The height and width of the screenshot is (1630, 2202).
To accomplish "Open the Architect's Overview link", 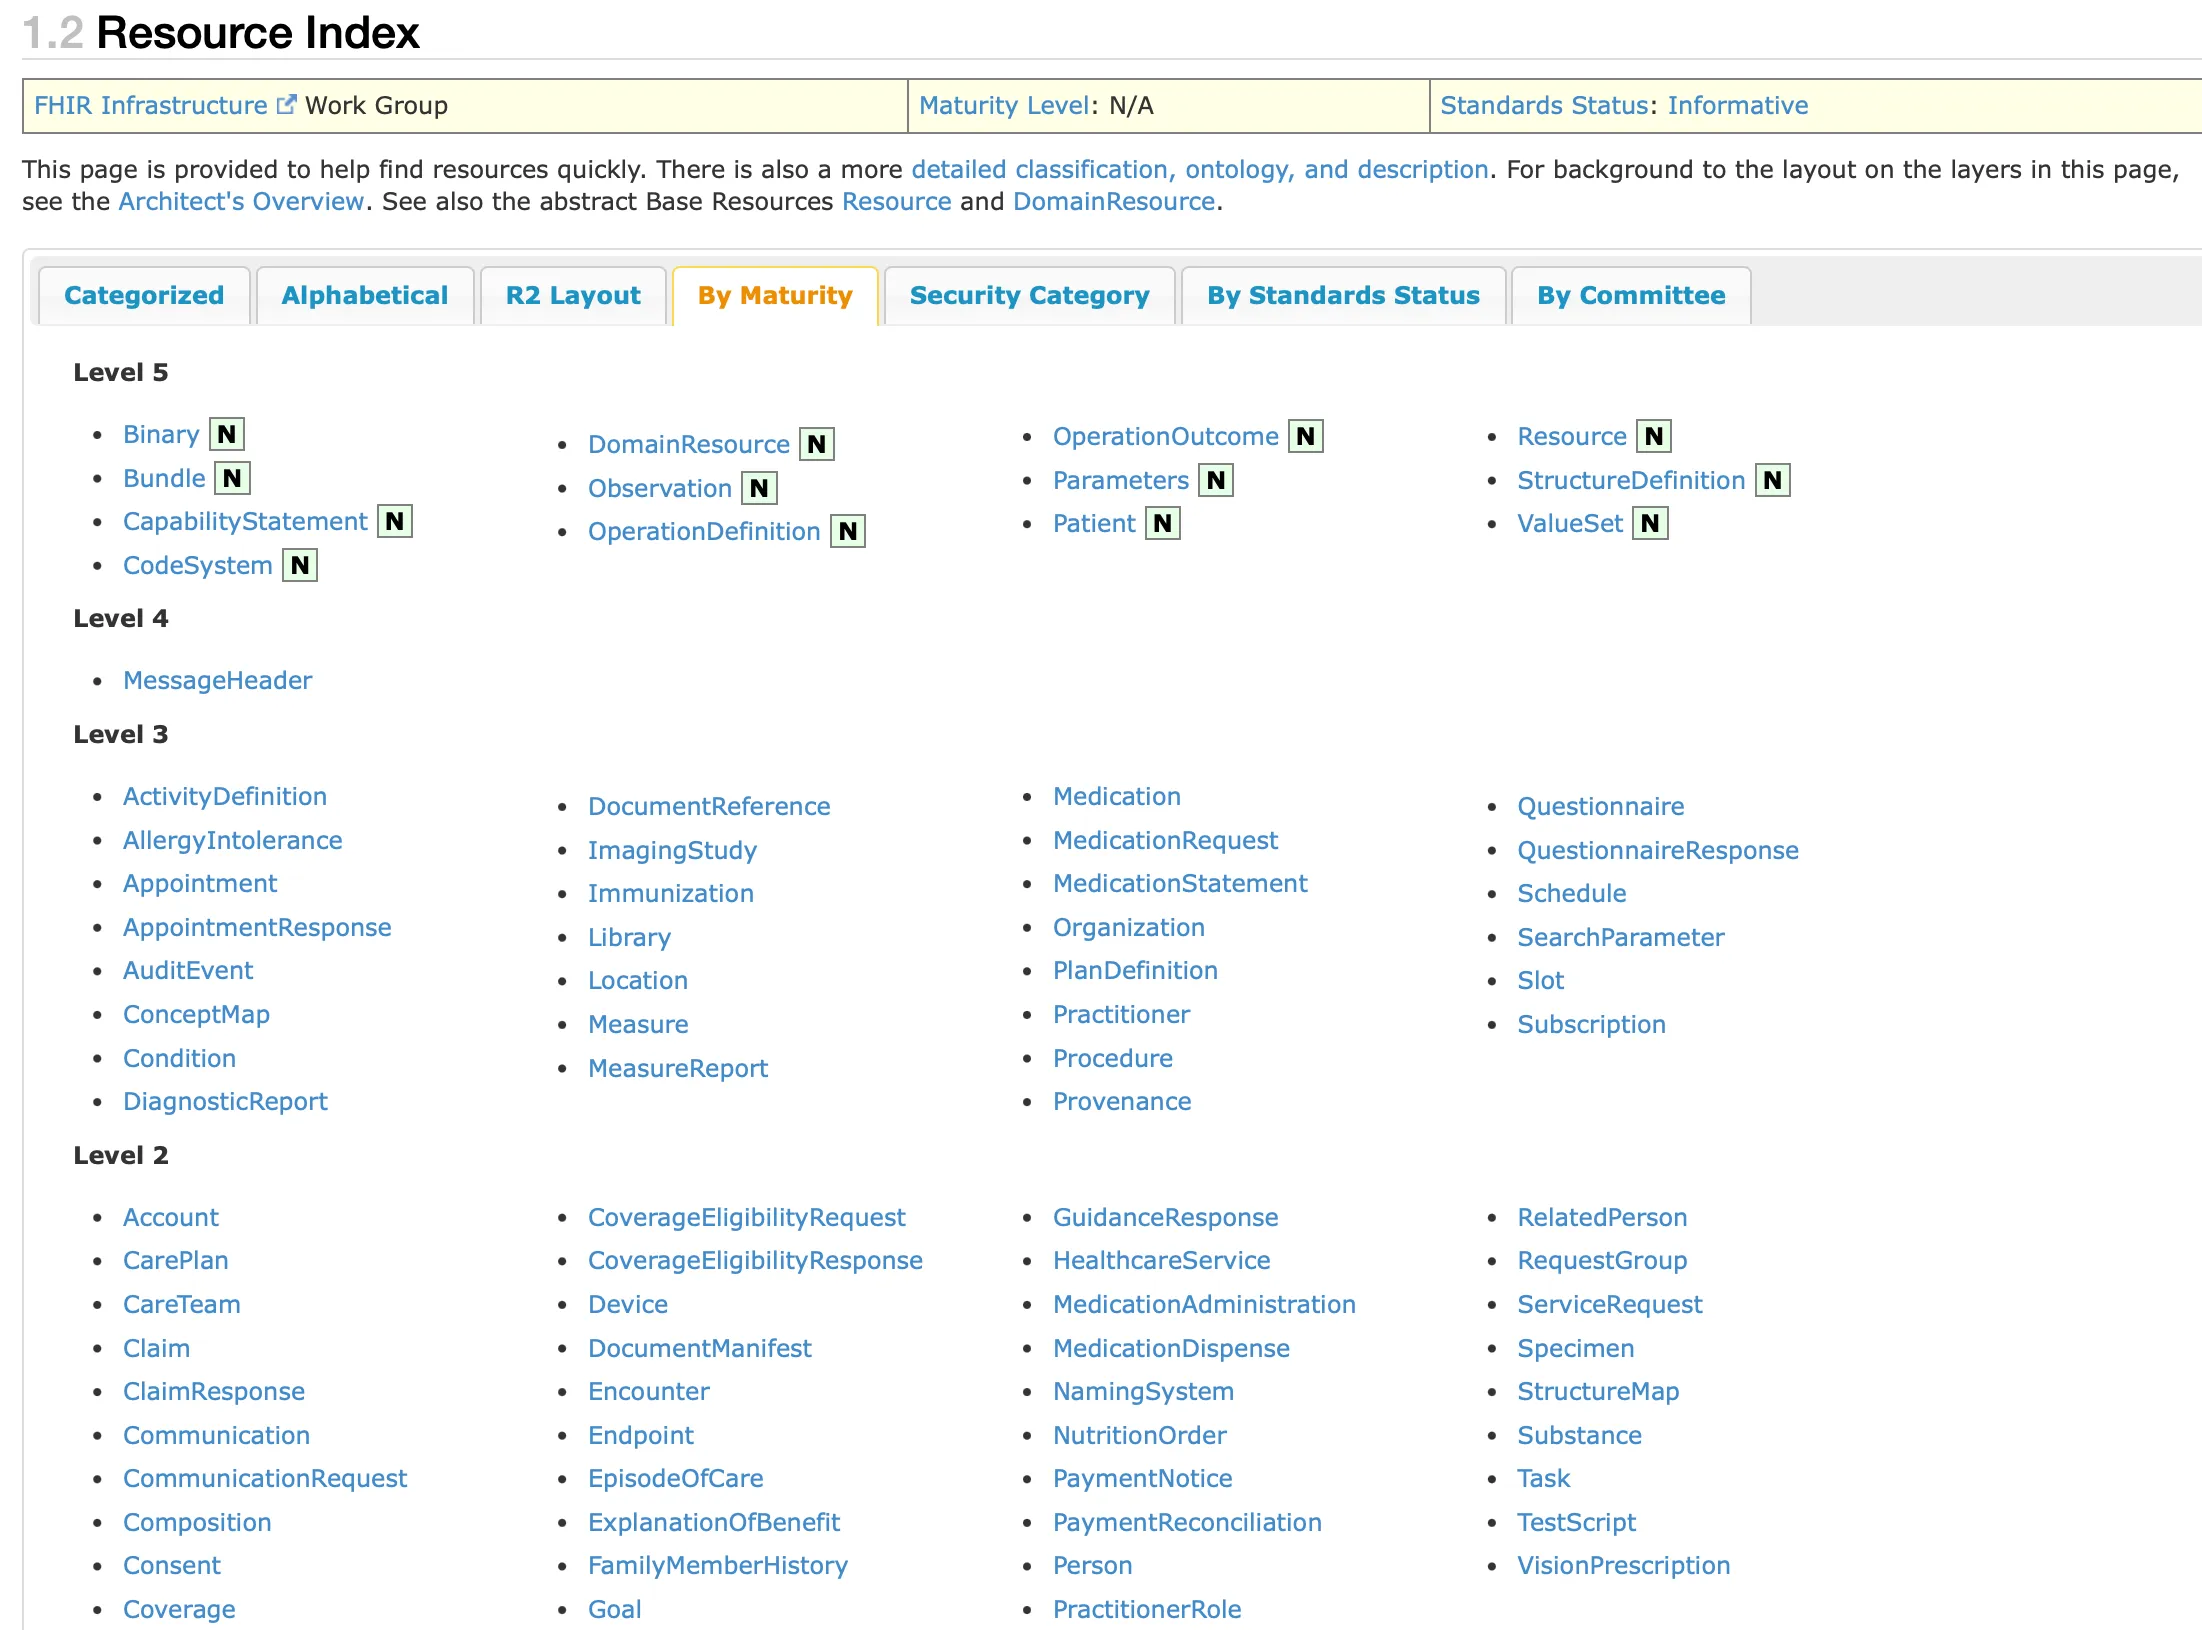I will point(240,201).
